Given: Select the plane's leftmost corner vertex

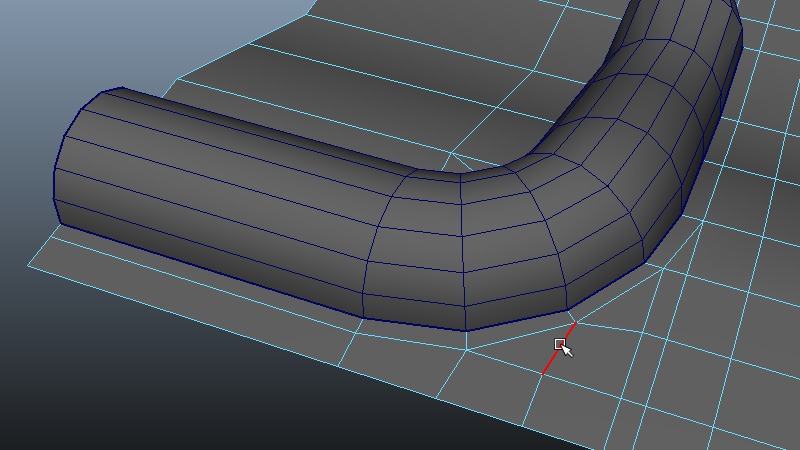Looking at the screenshot, I should [29, 269].
